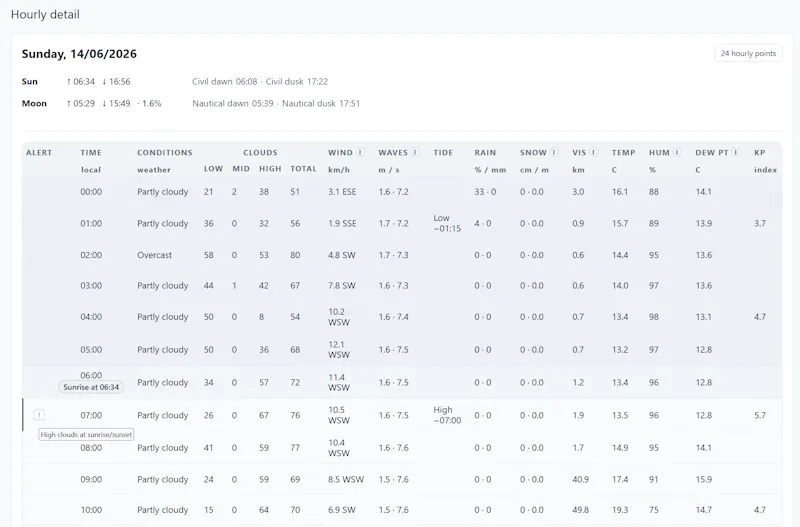Click the dew point 15.9 at 09:00
Viewport: 800px width, 527px height.
(704, 480)
